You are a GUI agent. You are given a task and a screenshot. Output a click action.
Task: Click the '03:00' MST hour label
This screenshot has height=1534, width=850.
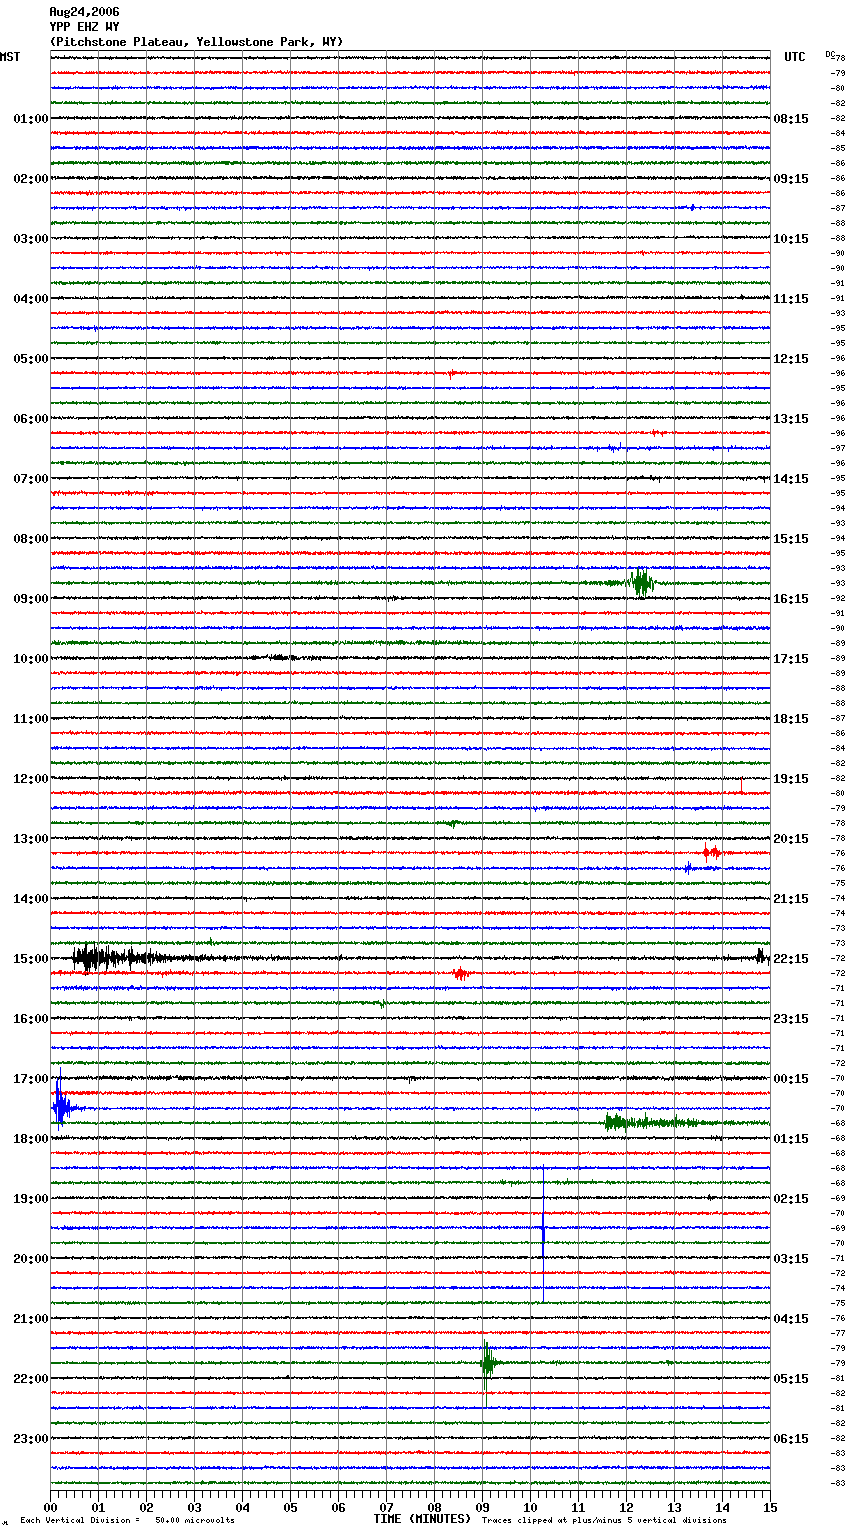point(31,239)
